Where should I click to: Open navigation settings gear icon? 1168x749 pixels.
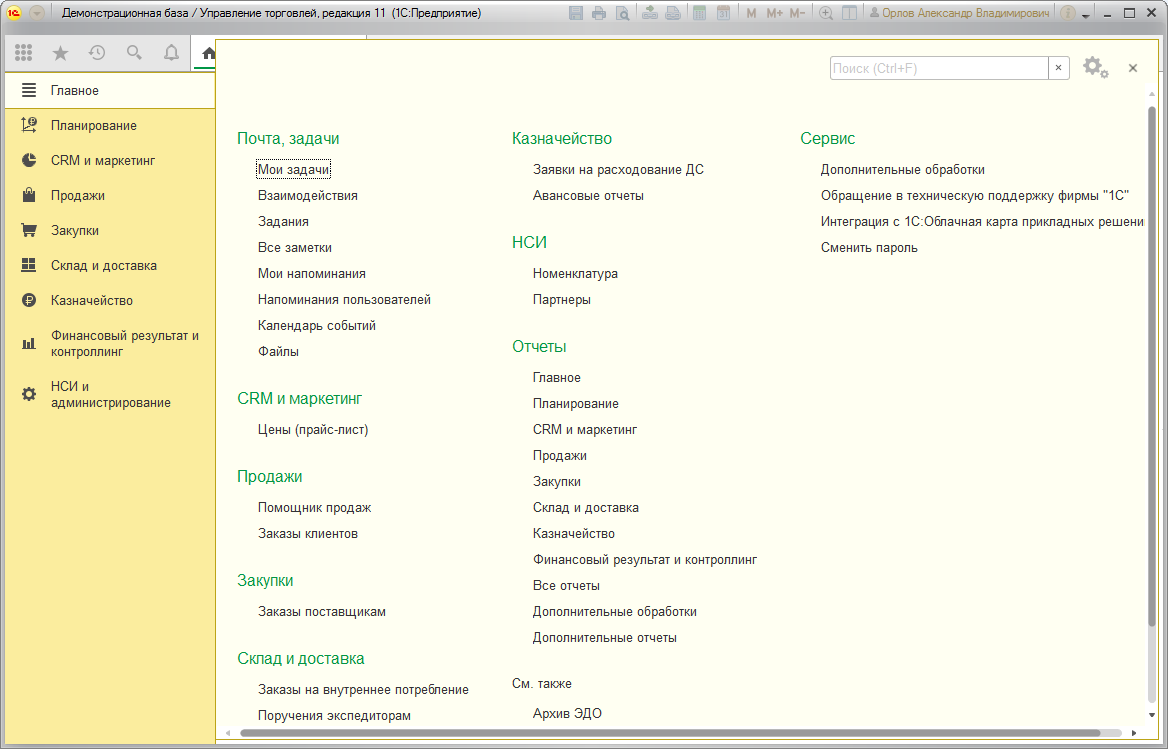pos(1095,68)
